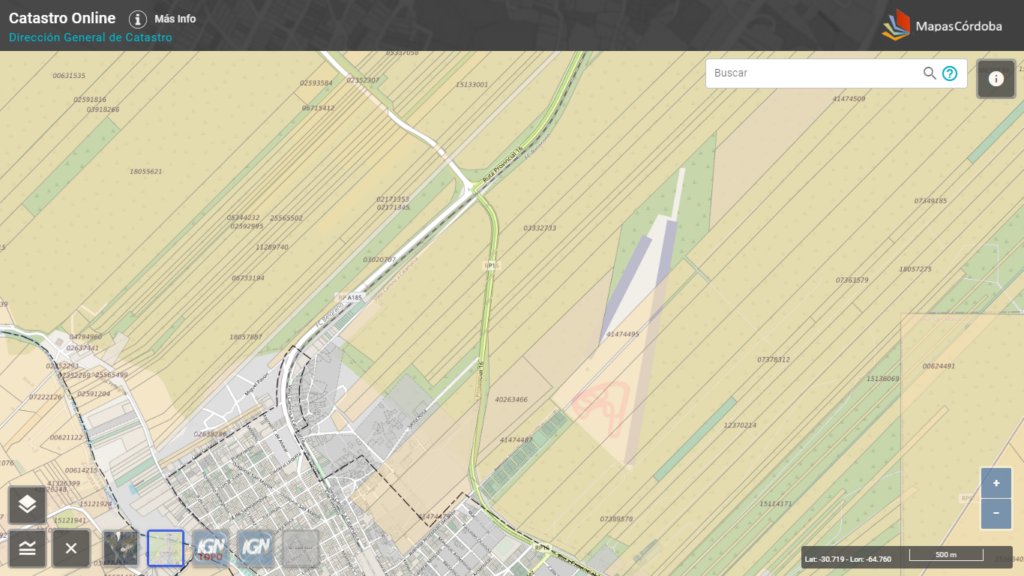Viewport: 1024px width, 576px height.
Task: Select the street map base map thumbnail
Action: [165, 548]
